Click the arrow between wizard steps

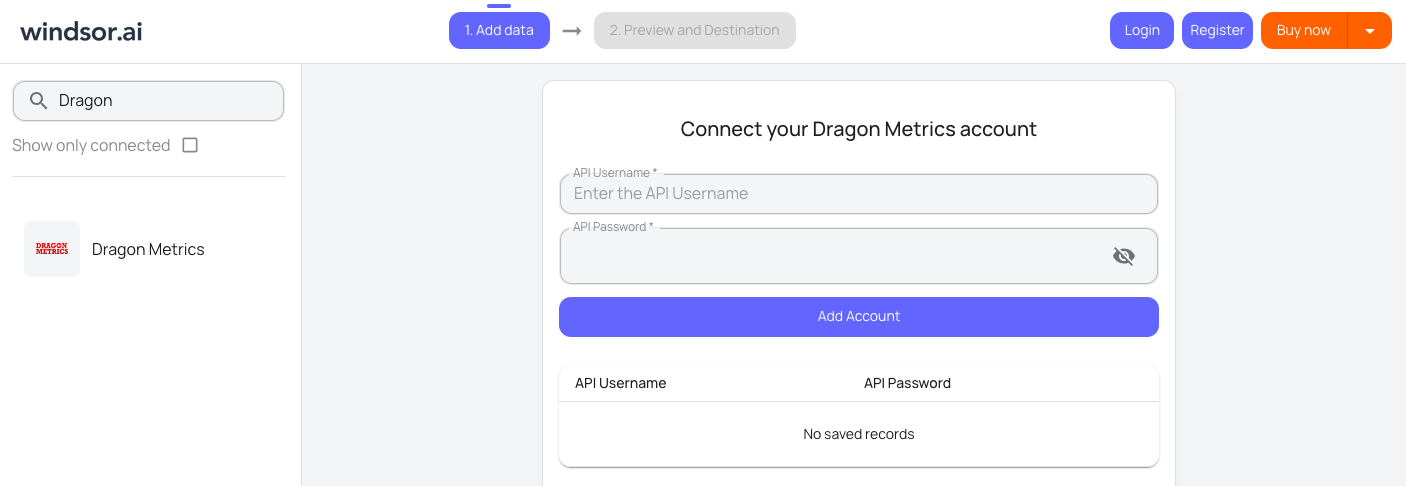pos(572,31)
